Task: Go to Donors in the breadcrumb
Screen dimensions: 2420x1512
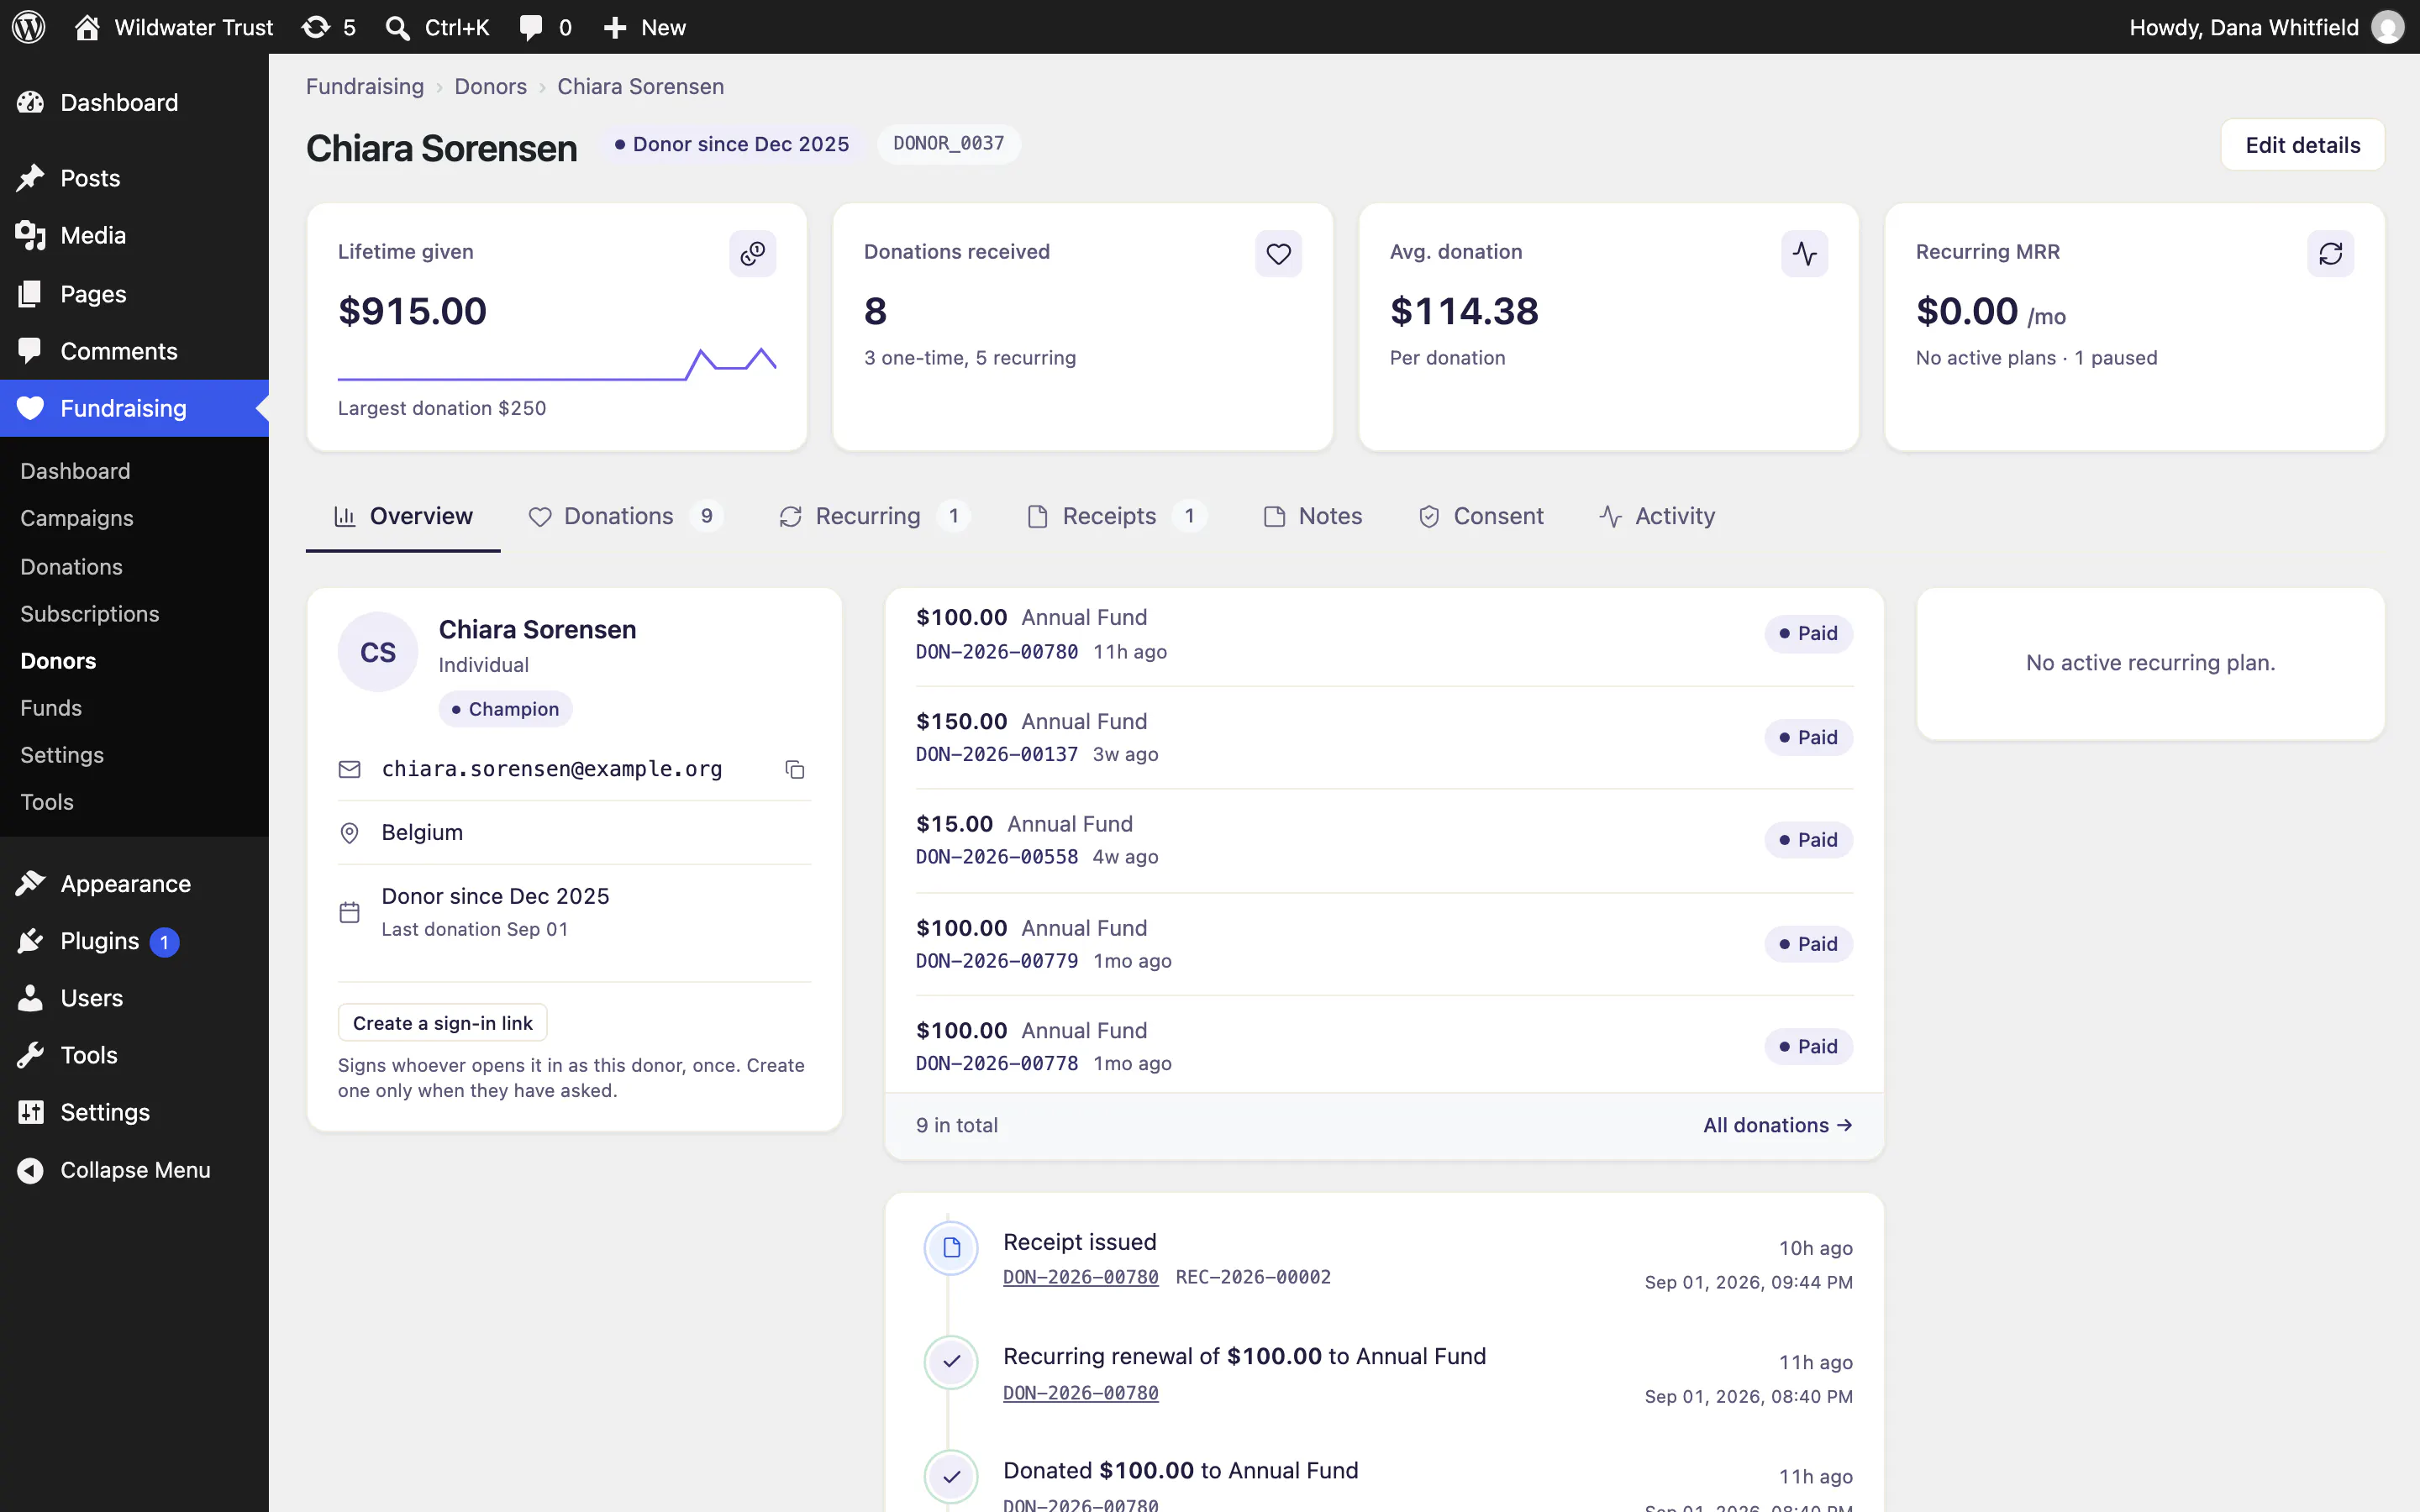Action: click(x=490, y=87)
